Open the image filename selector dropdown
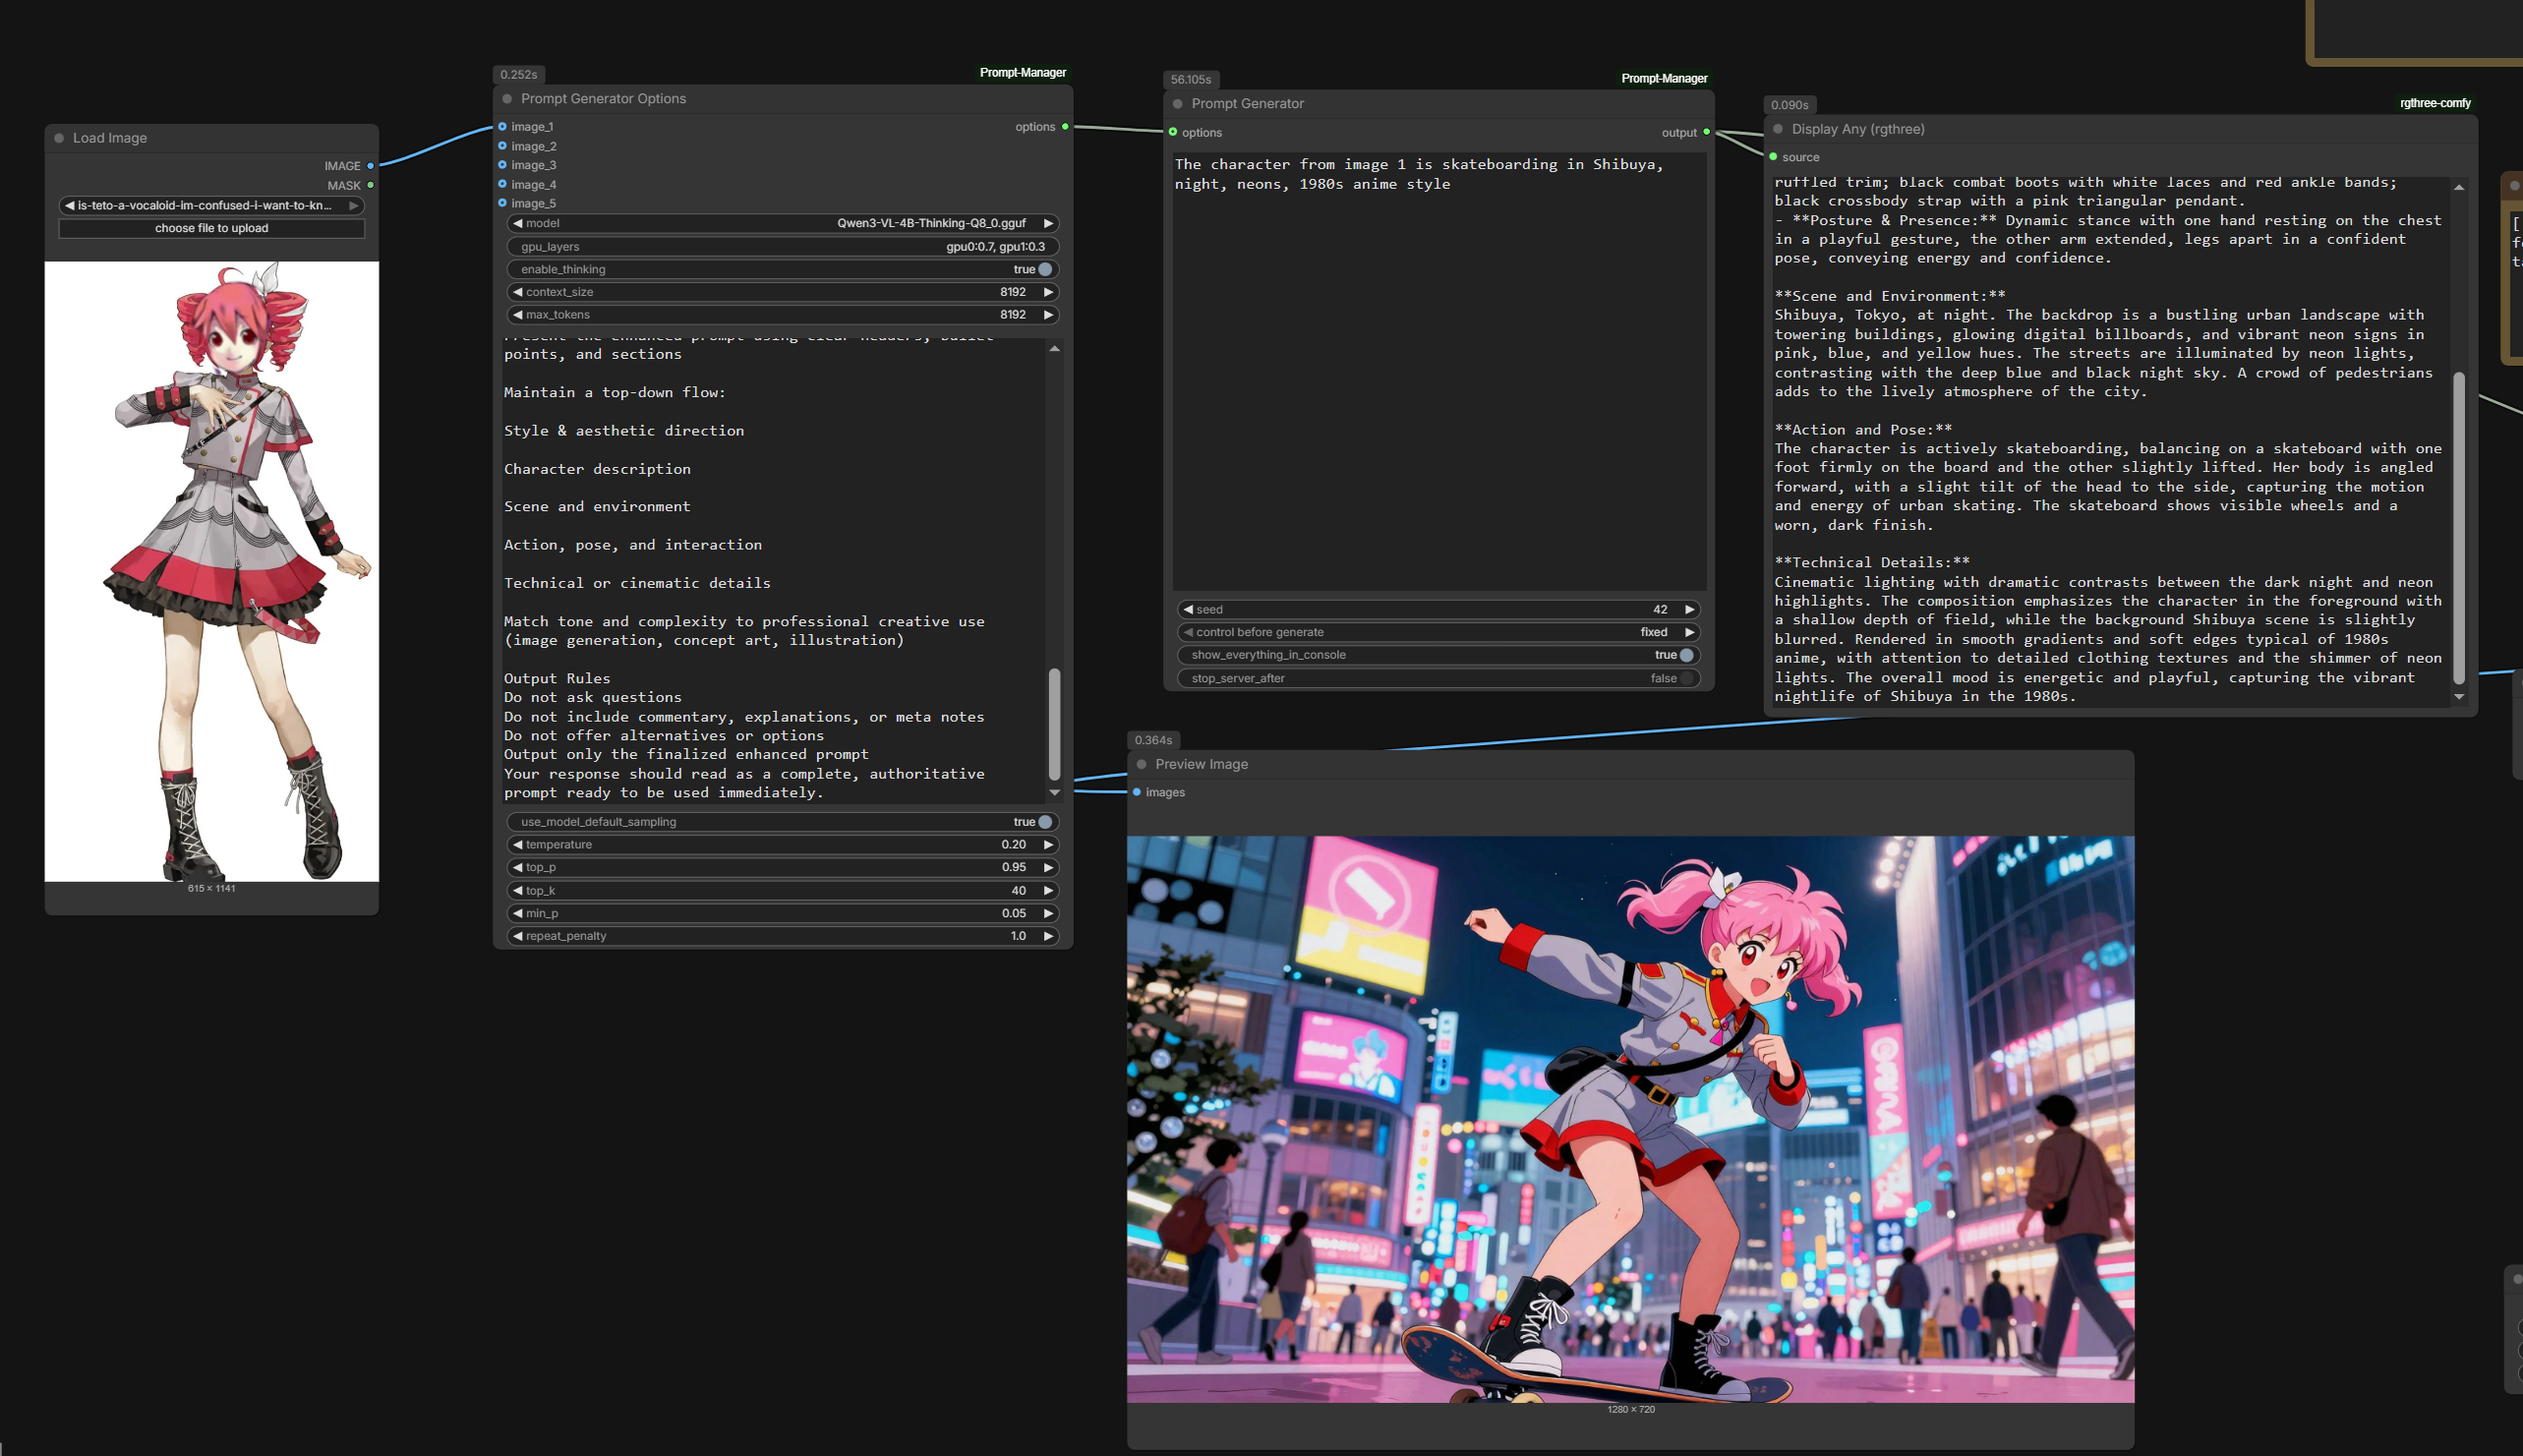Viewport: 2523px width, 1456px height. point(211,205)
